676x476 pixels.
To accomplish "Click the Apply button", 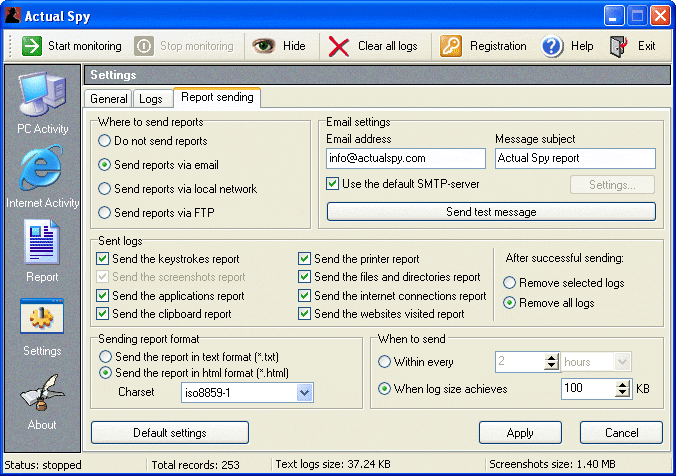I will (520, 432).
